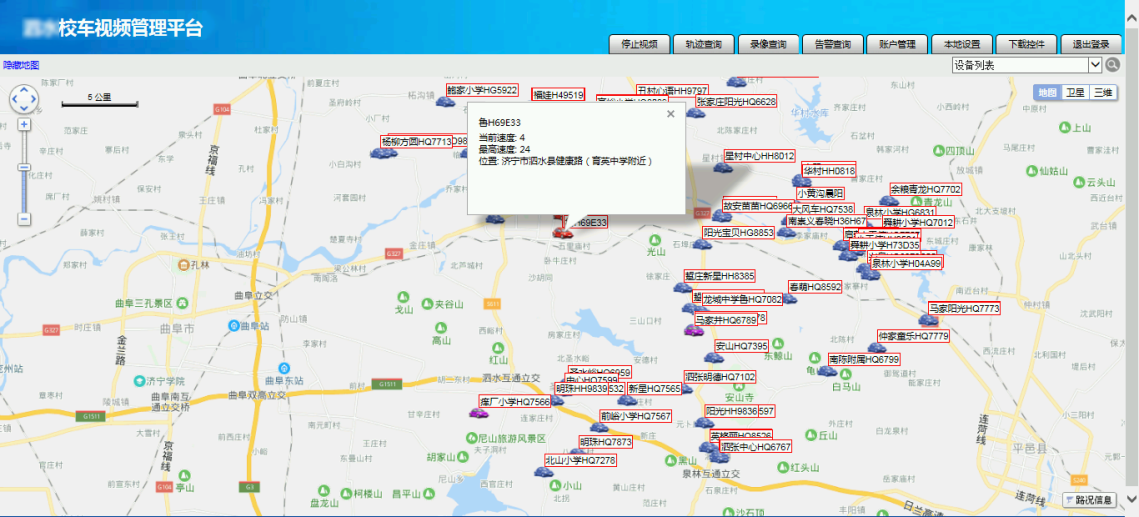Close the 鲁H69E33 info popup
1139x517 pixels.
tap(670, 114)
